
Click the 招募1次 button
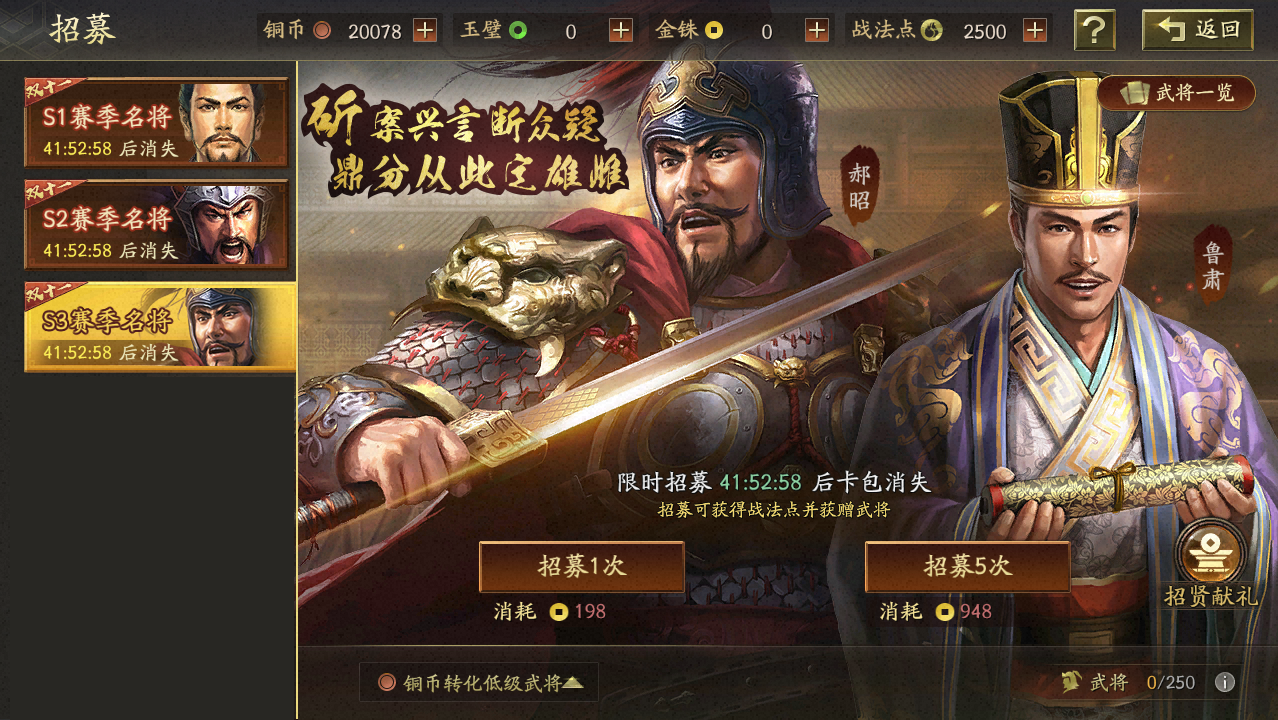tap(582, 567)
